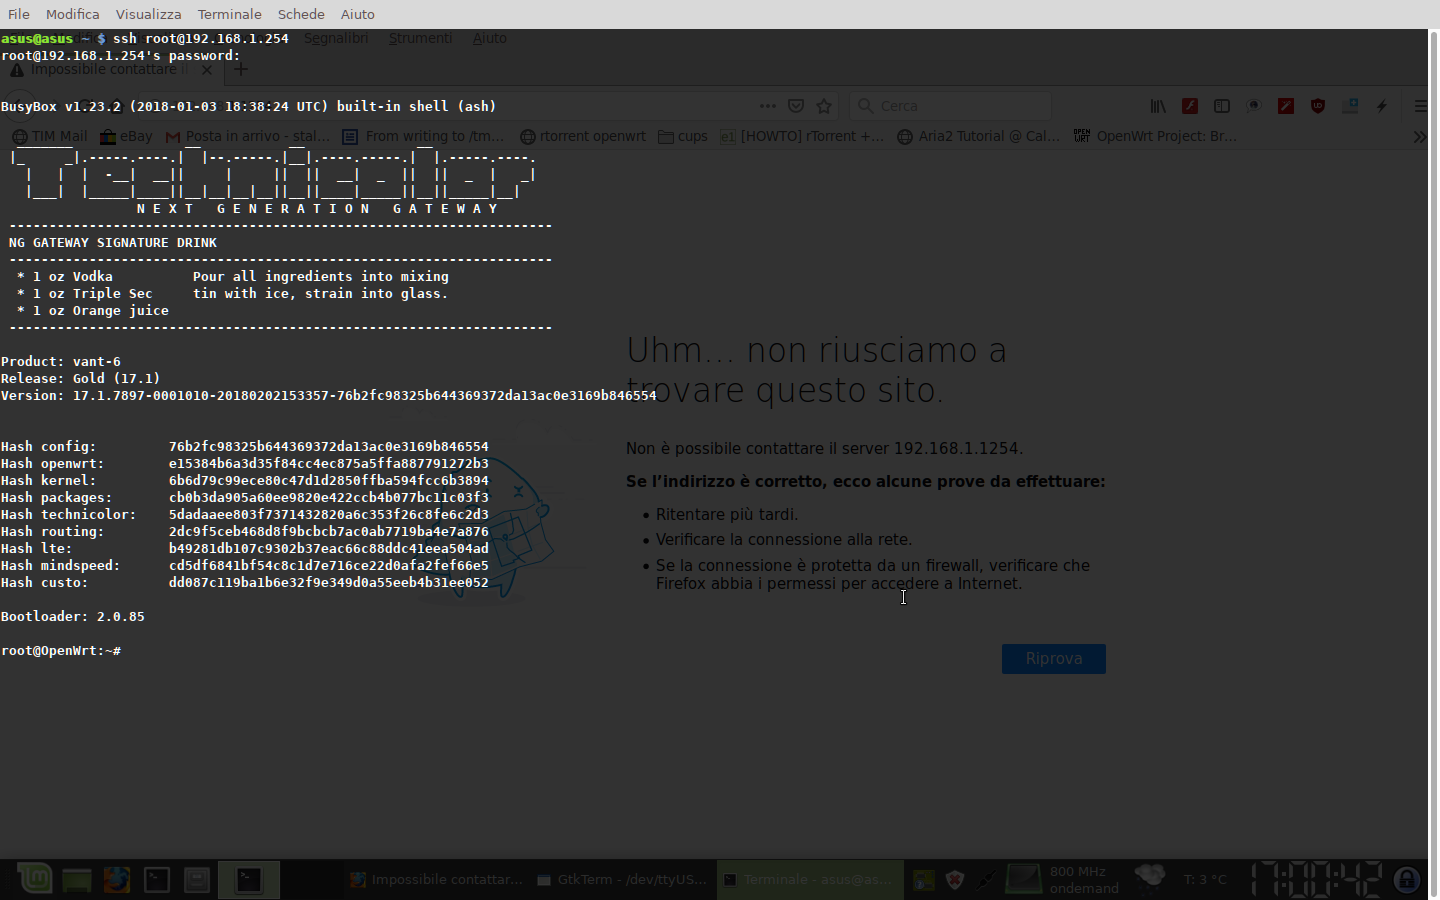Launch terminal from panel launcher
Viewport: 1440px width, 900px height.
[x=157, y=880]
